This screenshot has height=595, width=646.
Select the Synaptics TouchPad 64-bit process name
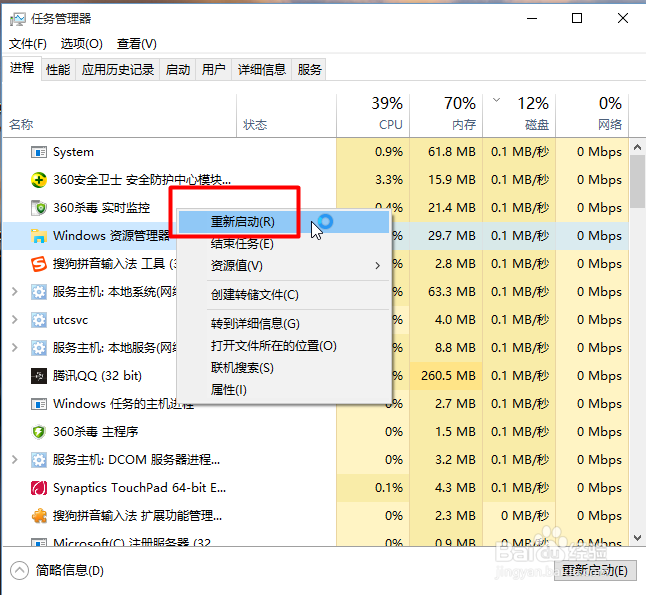(x=139, y=488)
